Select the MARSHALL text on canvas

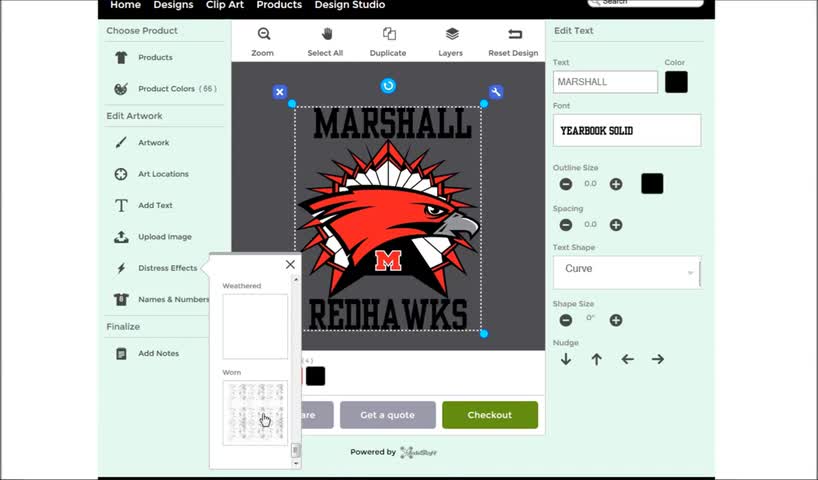(x=392, y=124)
